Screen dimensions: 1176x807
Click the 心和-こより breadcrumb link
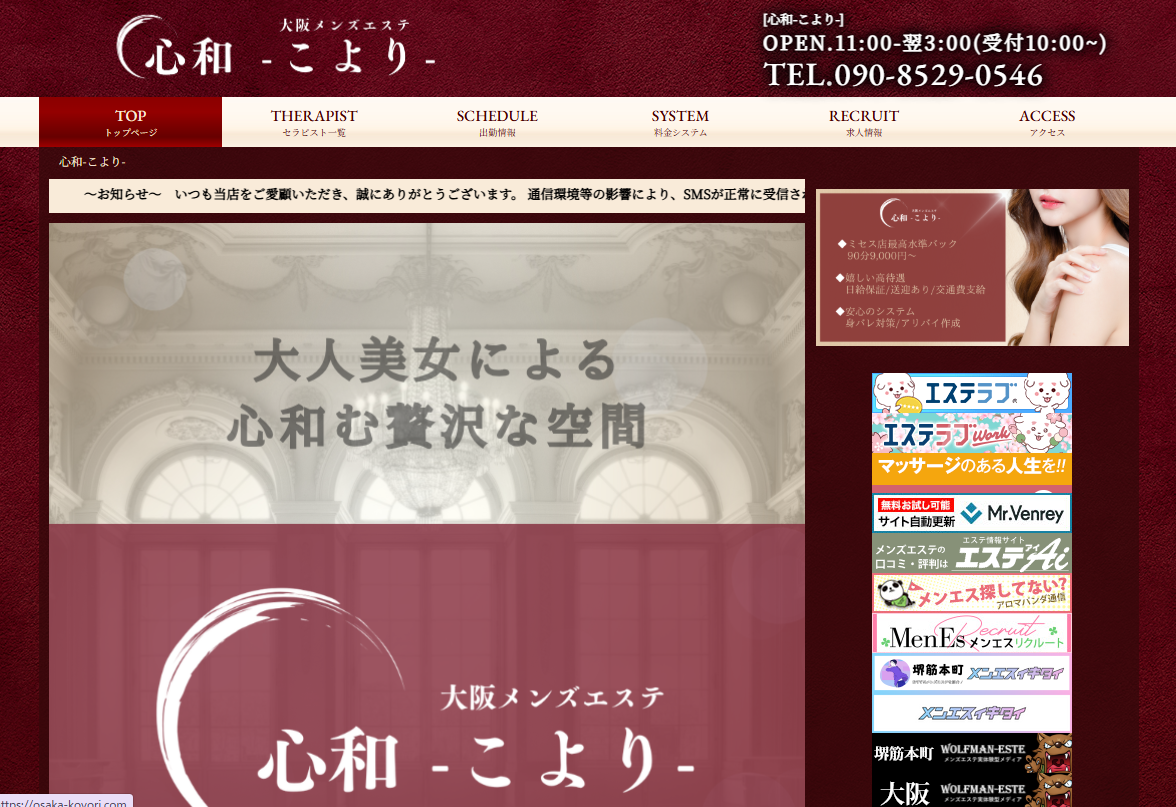tap(92, 161)
